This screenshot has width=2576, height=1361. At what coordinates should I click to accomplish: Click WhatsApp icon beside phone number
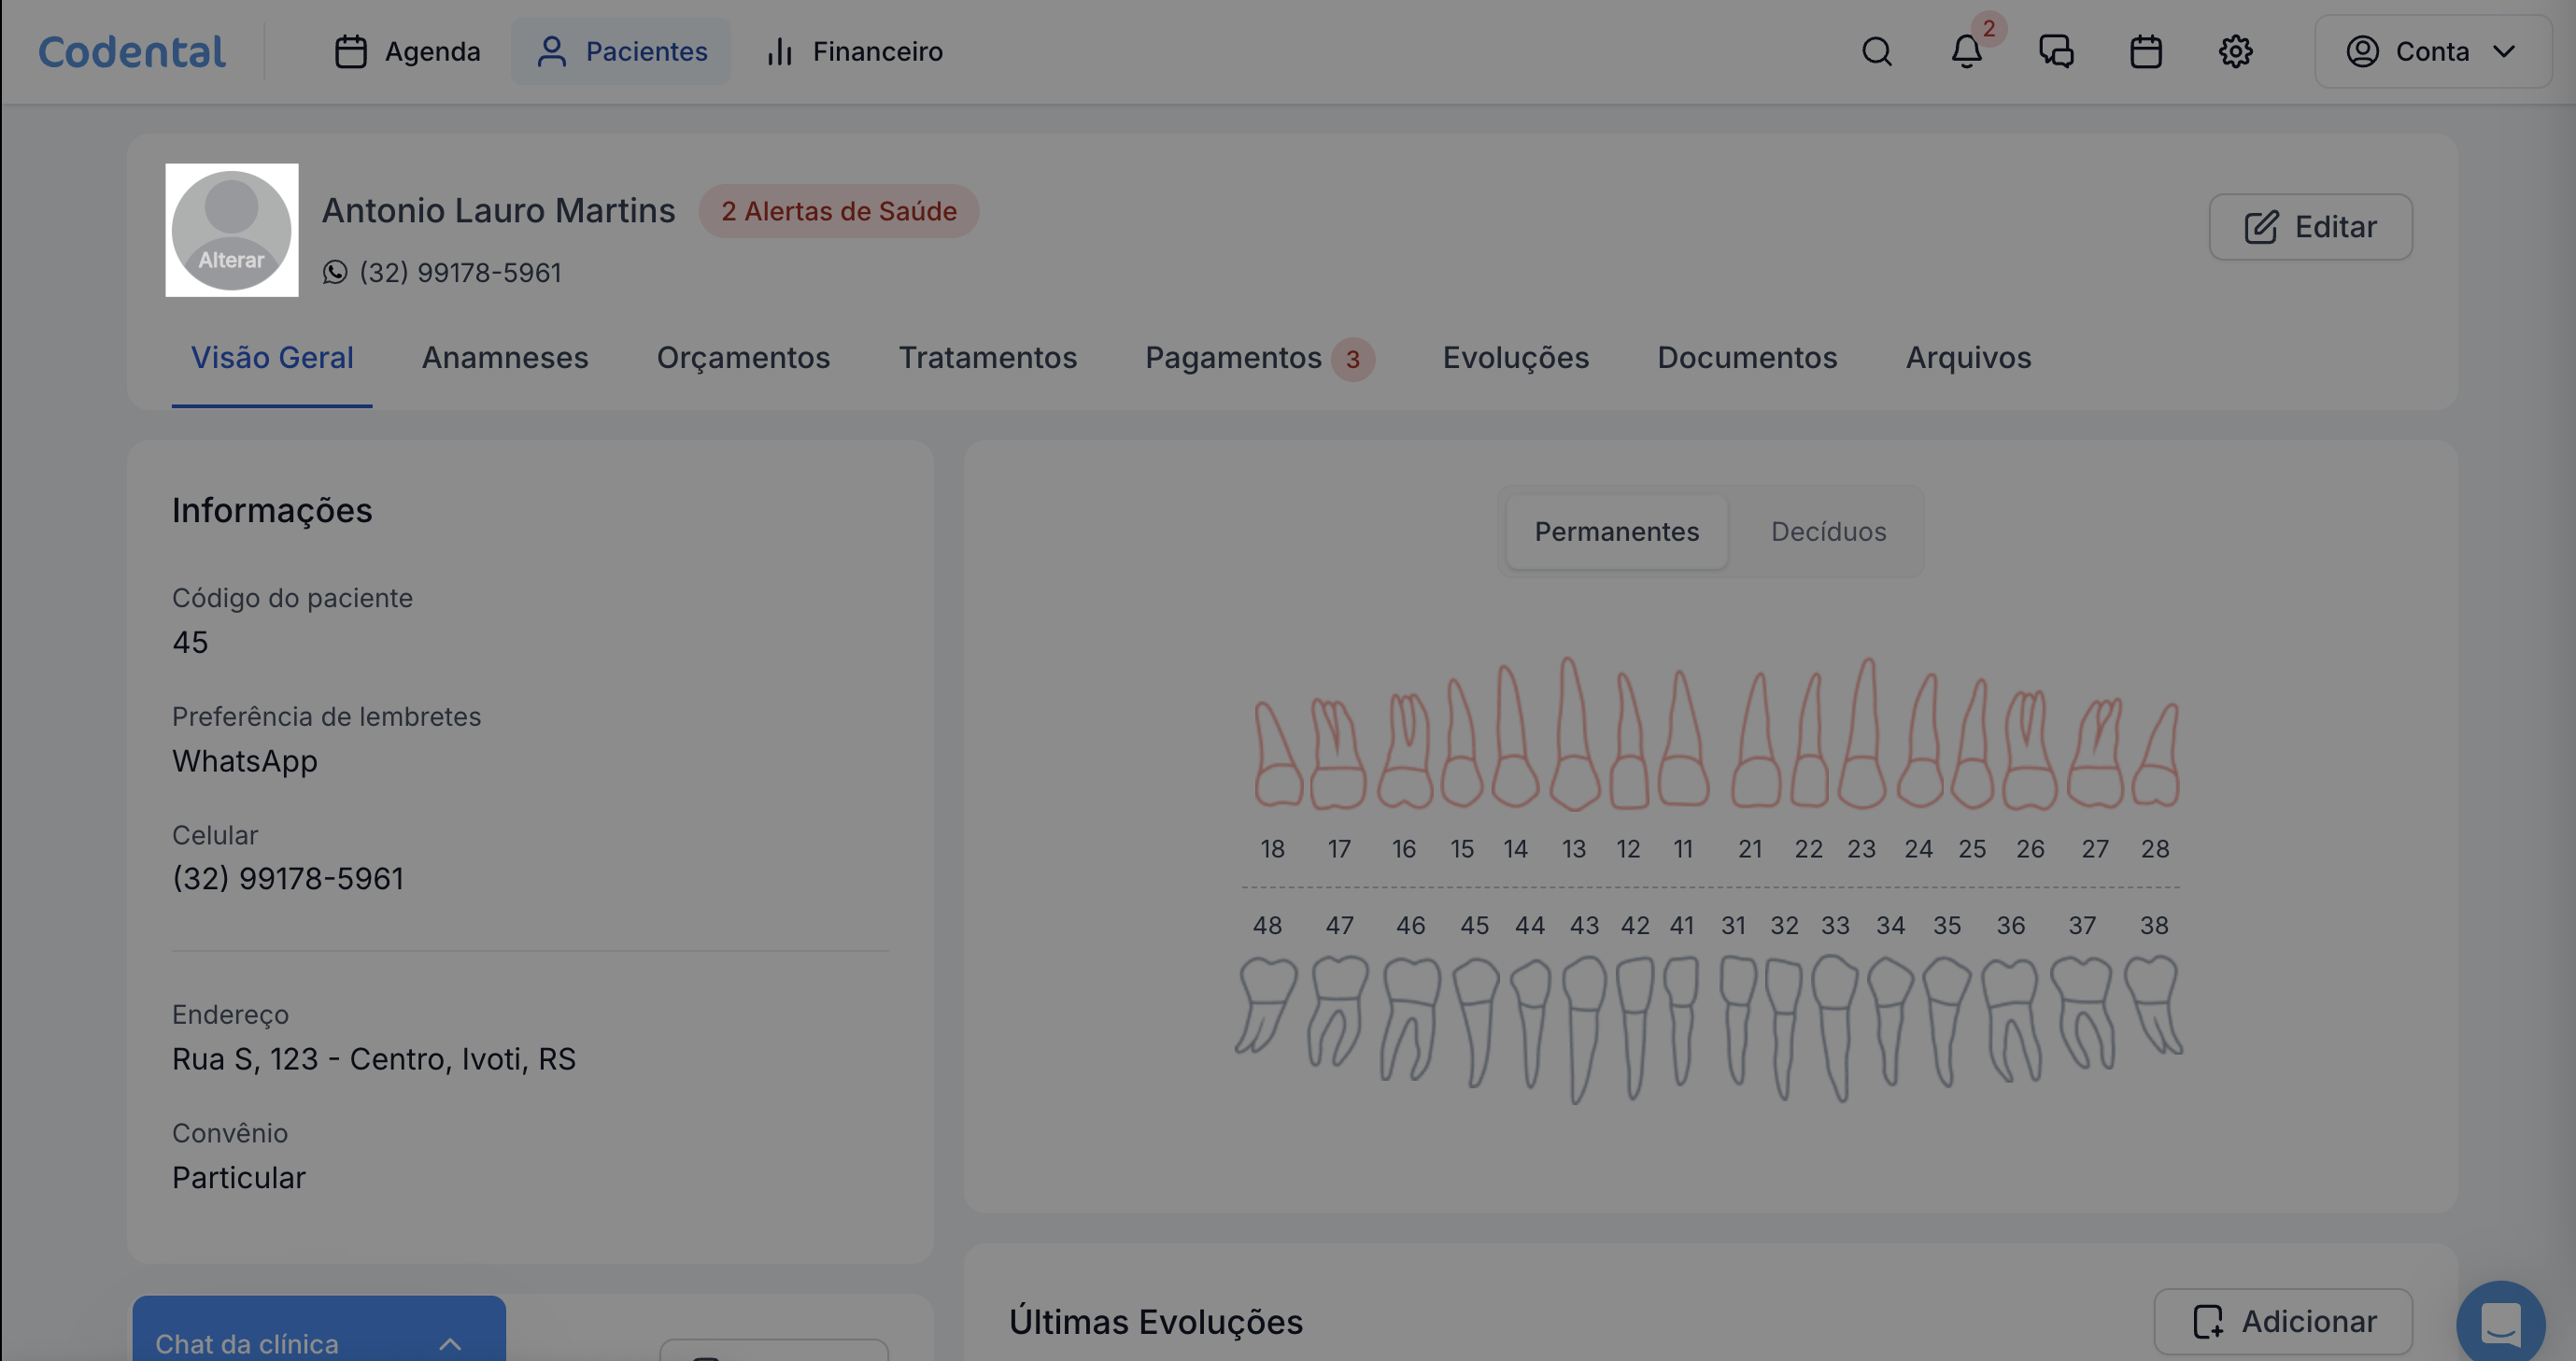pyautogui.click(x=335, y=272)
